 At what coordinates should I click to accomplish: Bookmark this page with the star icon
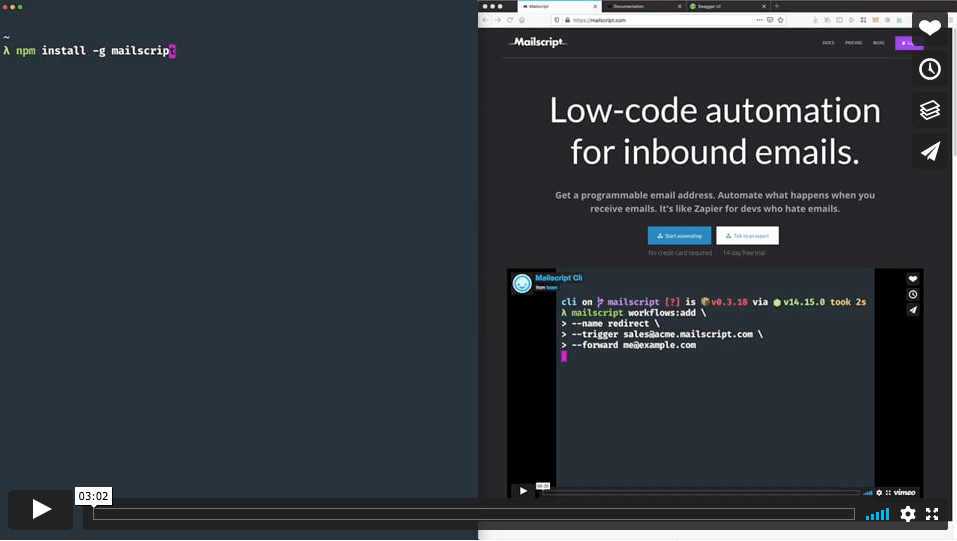[781, 20]
